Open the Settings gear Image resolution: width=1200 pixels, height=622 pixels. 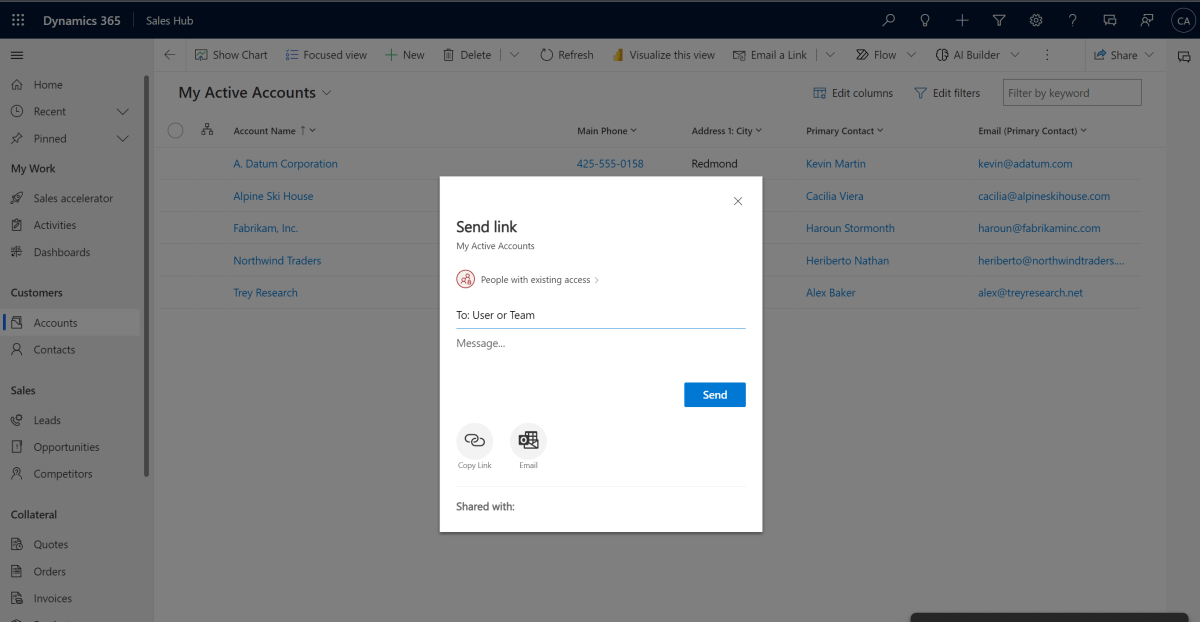pyautogui.click(x=1036, y=20)
